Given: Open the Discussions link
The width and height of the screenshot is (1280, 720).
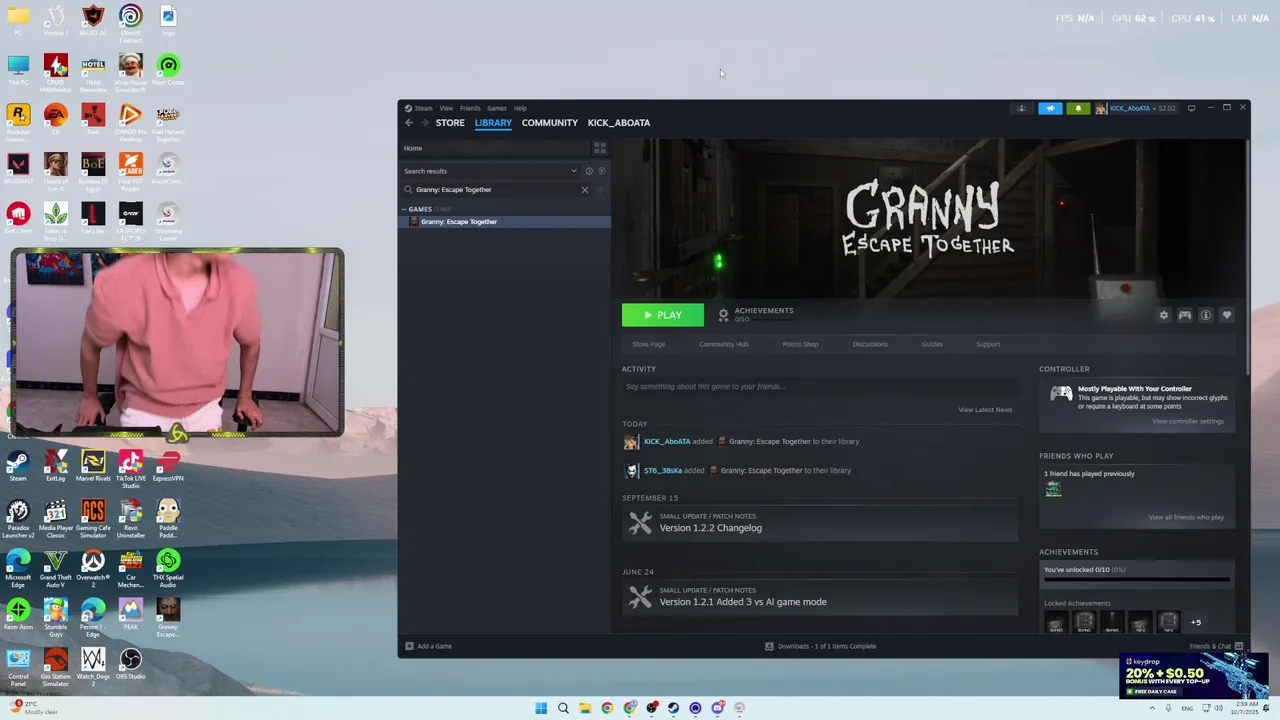Looking at the screenshot, I should click(x=870, y=344).
